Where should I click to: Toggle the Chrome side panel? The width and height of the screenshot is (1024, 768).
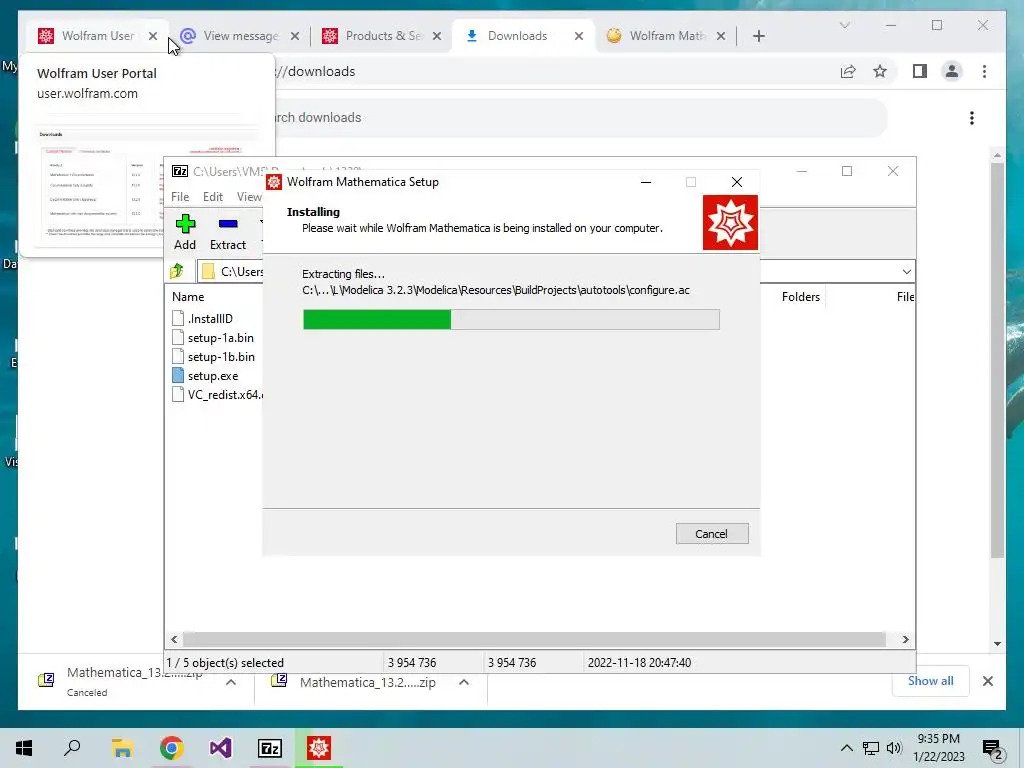click(x=920, y=71)
